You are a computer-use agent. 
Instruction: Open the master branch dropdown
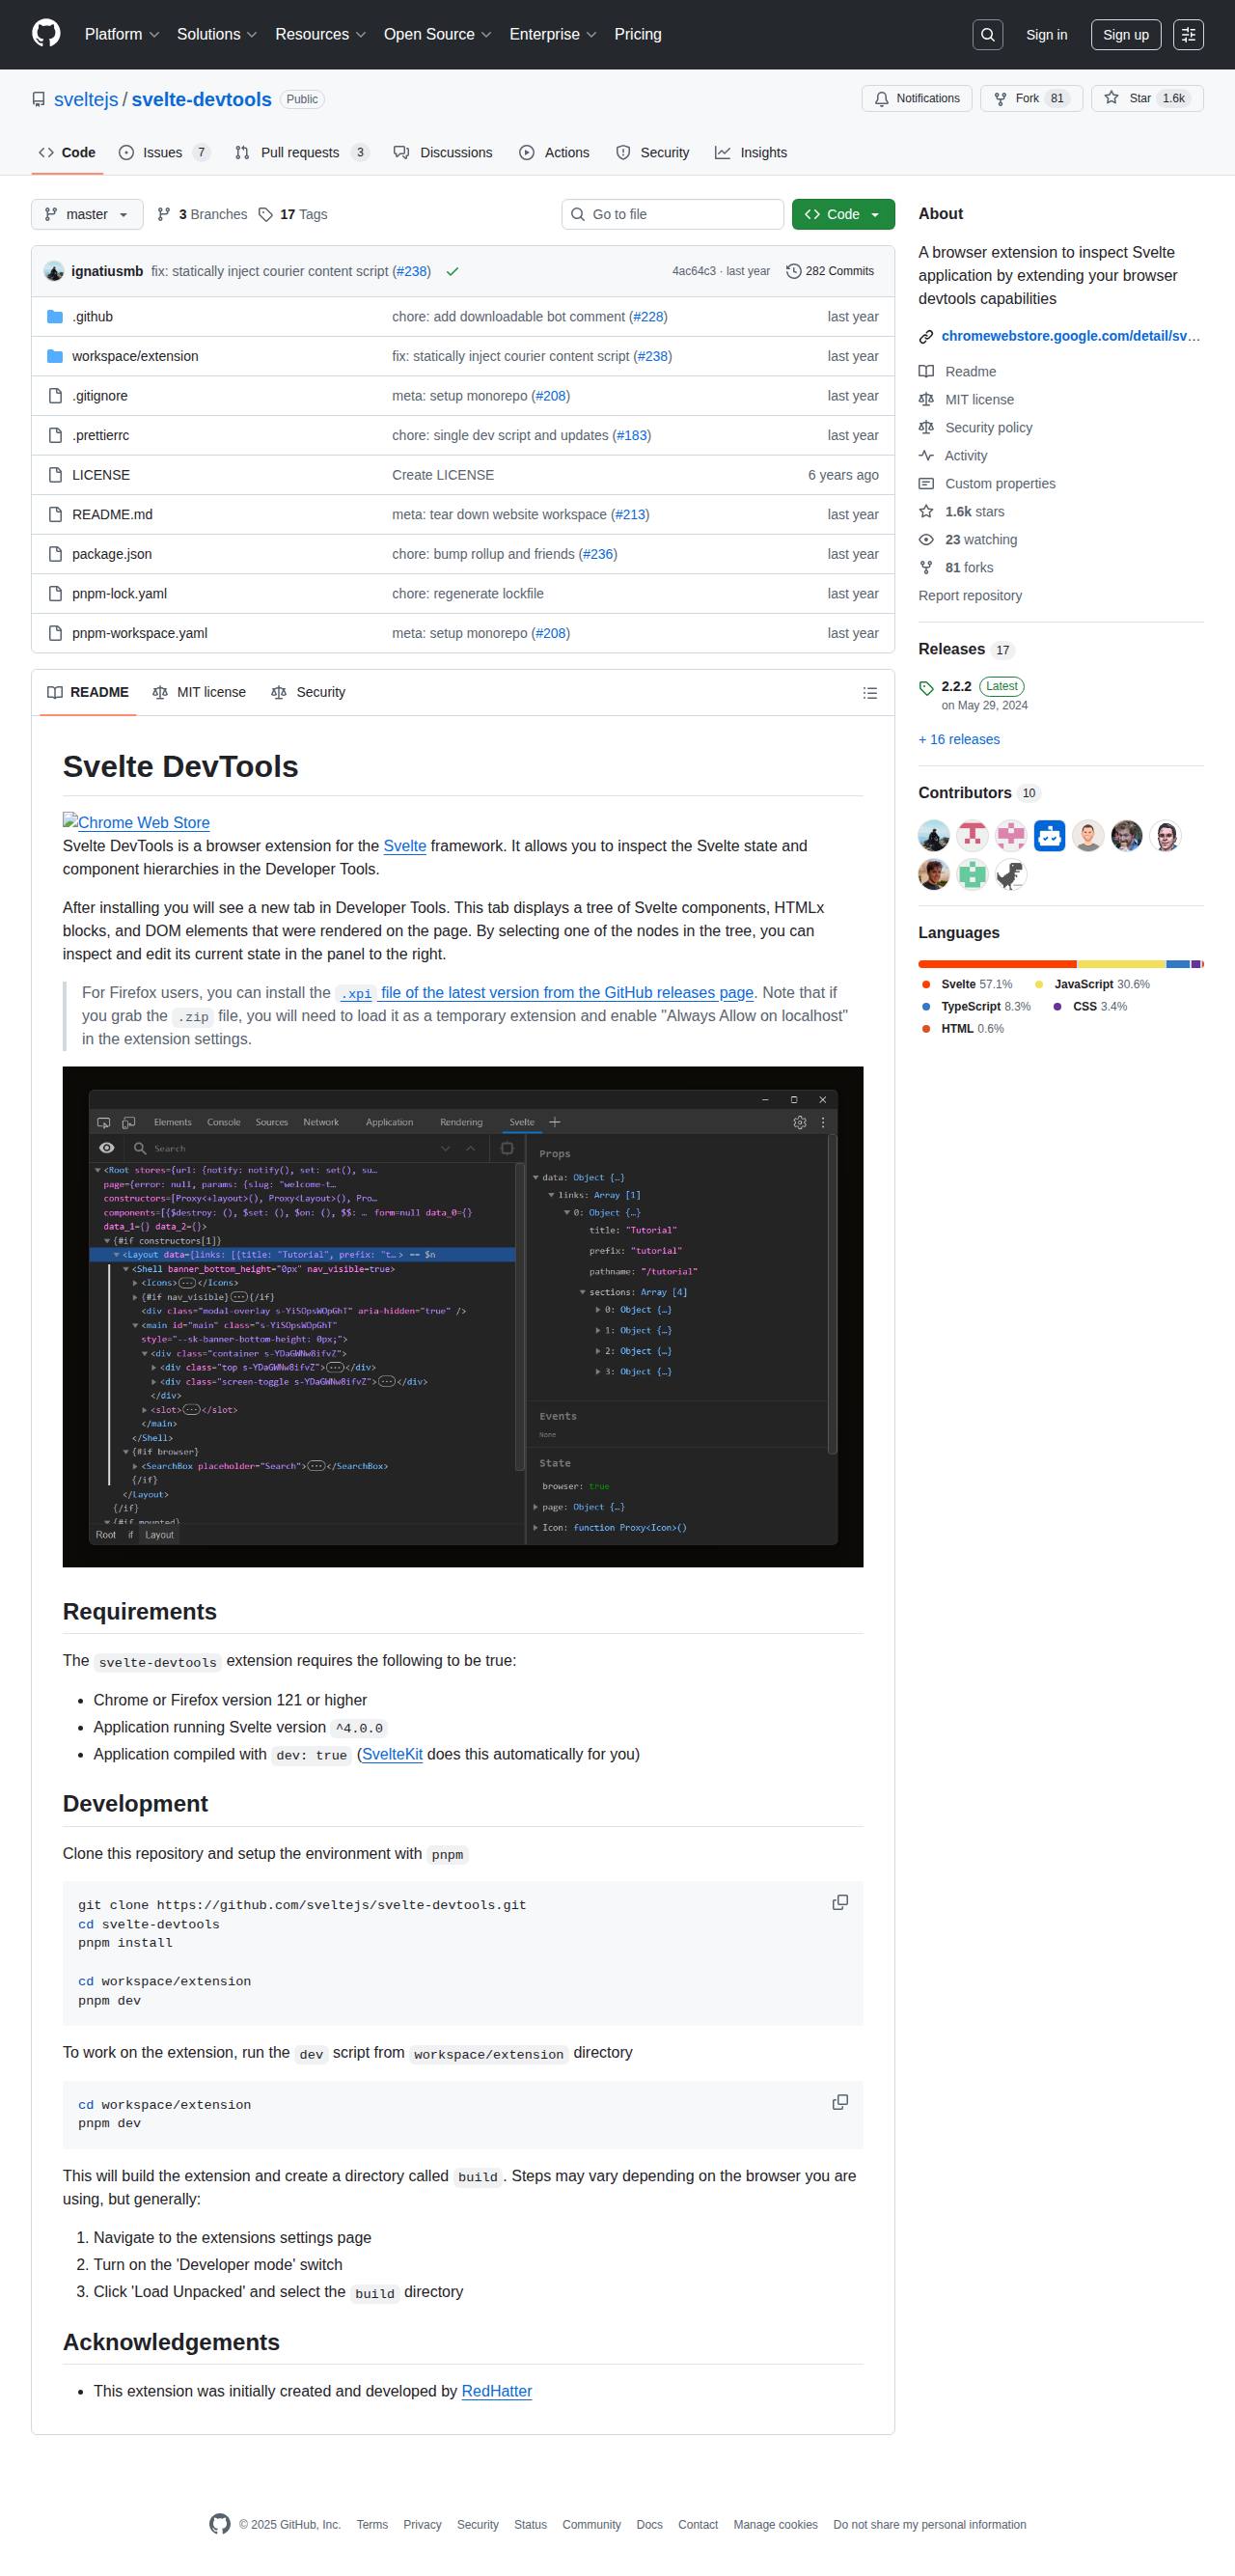87,215
